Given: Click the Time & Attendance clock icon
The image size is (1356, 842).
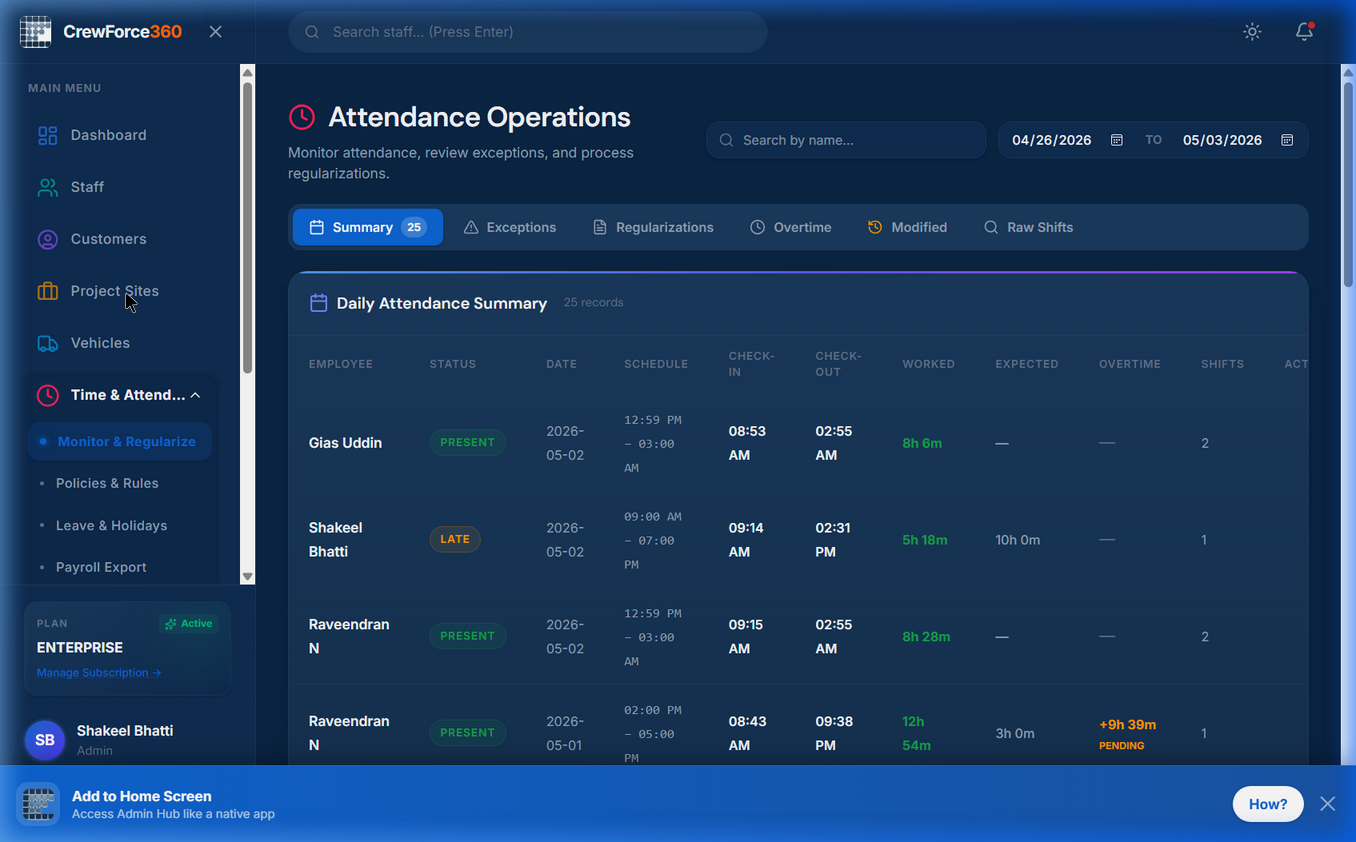Looking at the screenshot, I should pos(47,395).
